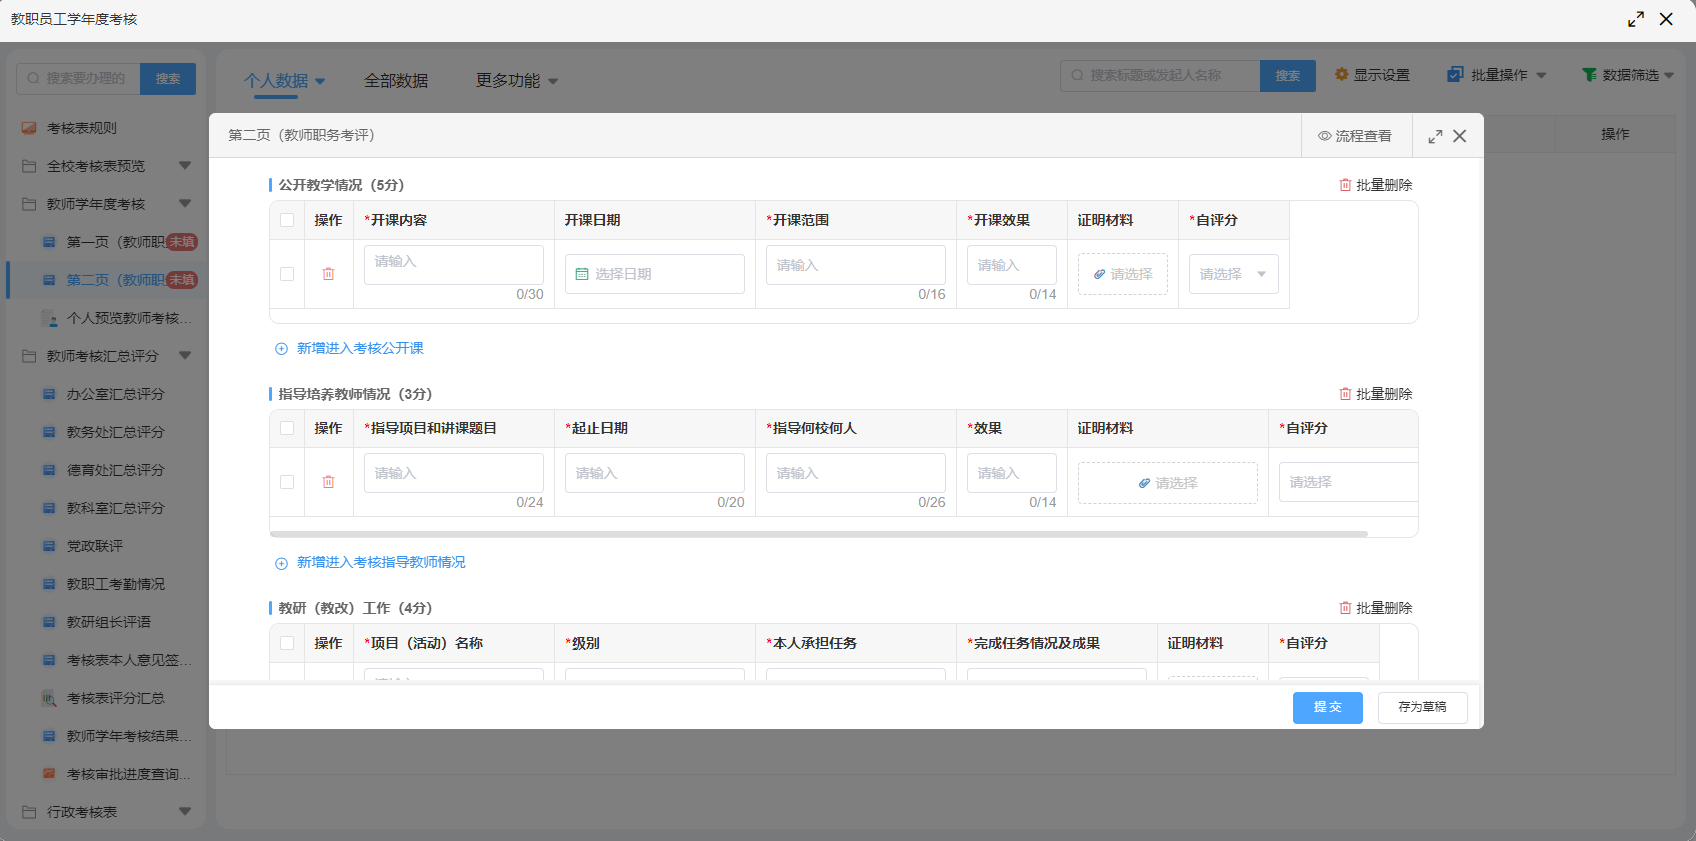This screenshot has height=841, width=1696.
Task: Click trash icon in 指导培养教师情况 row
Action: (x=328, y=482)
